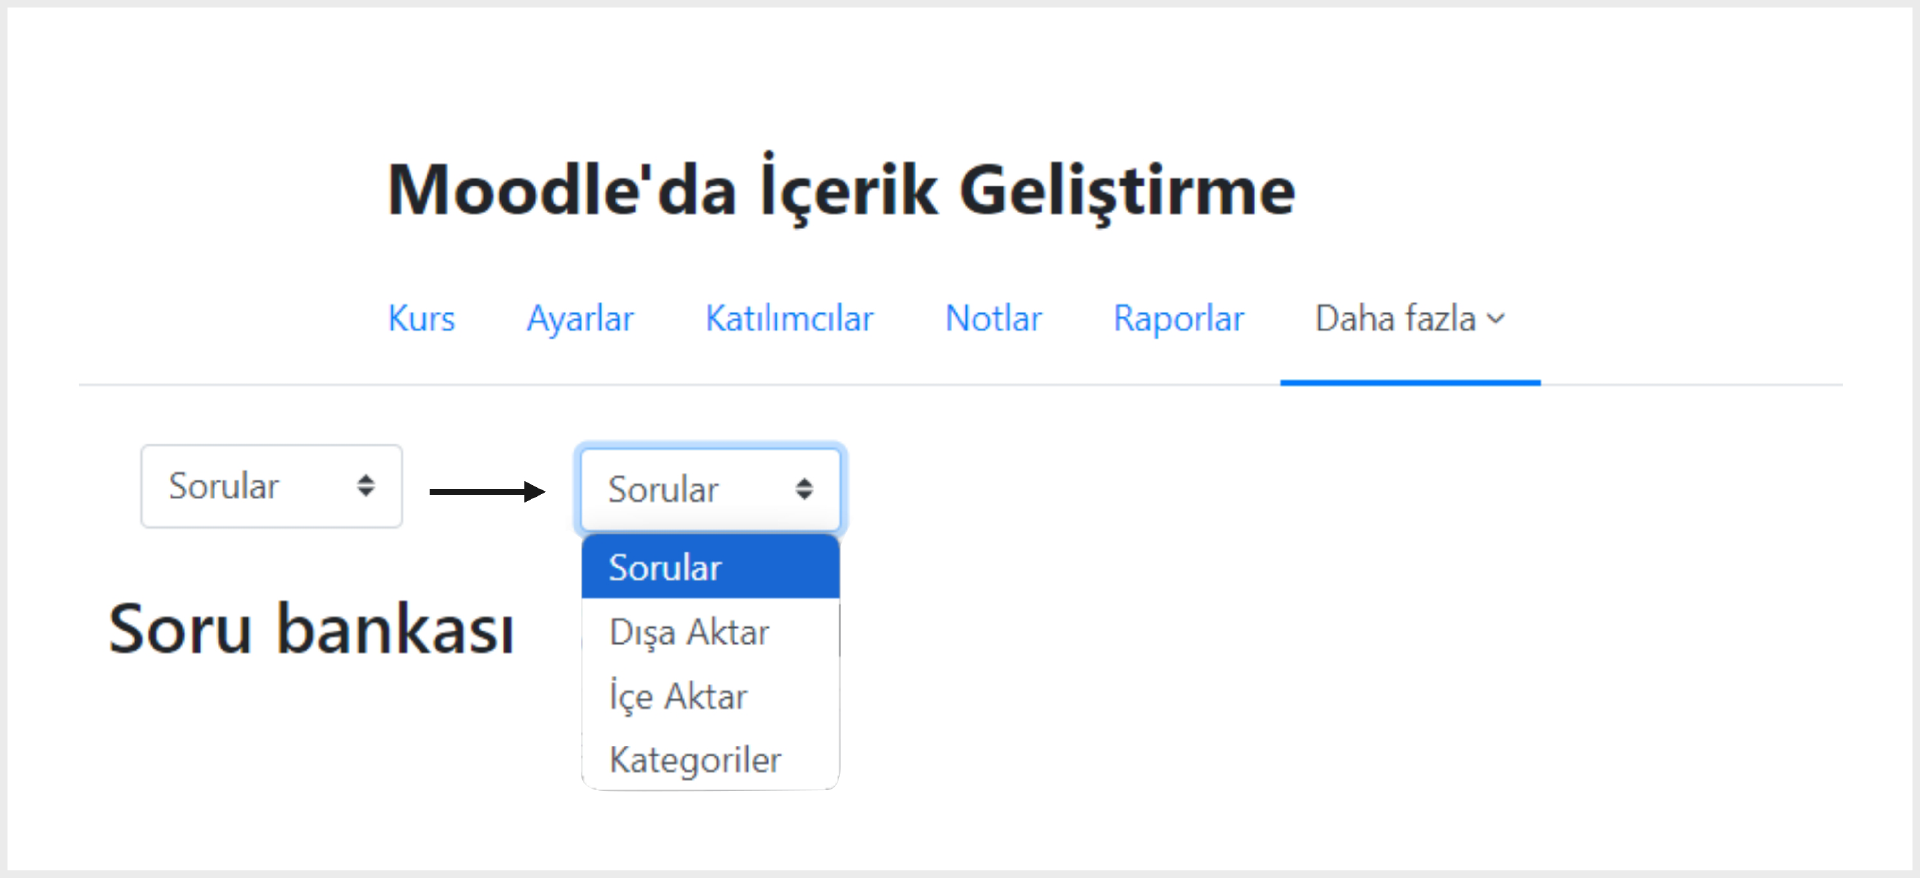1920x878 pixels.
Task: Click the blue underline under Daha fazla
Action: (x=1410, y=382)
